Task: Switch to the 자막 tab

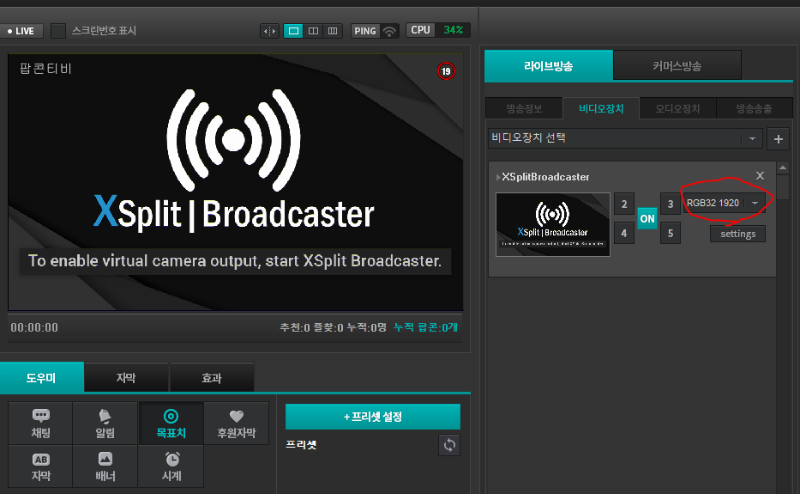Action: click(126, 378)
